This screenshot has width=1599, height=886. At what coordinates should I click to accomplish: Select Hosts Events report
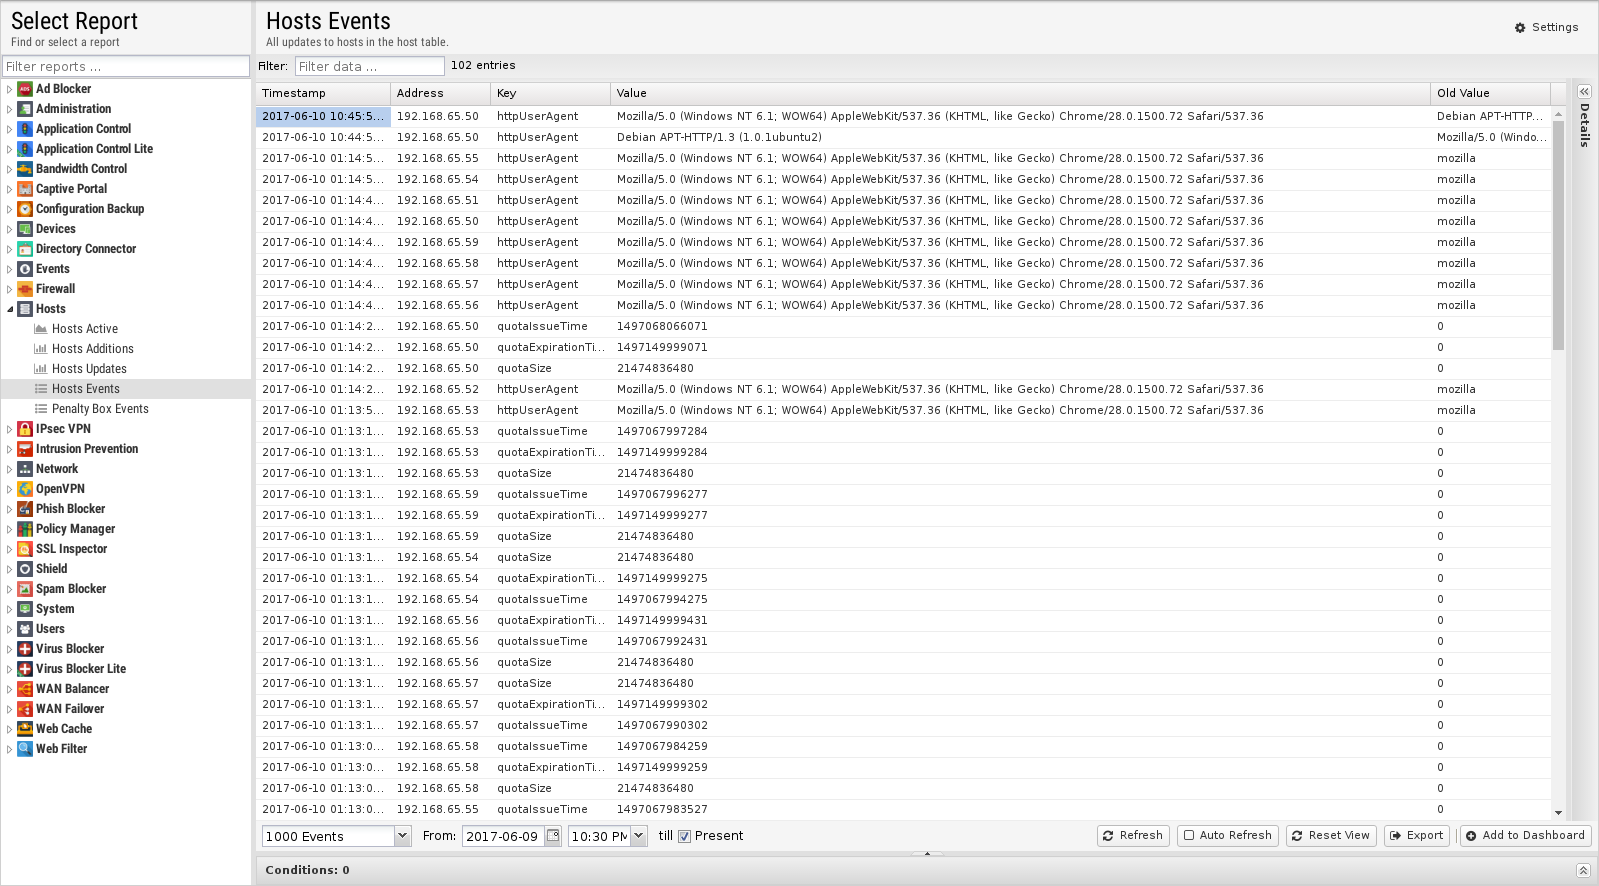(86, 389)
